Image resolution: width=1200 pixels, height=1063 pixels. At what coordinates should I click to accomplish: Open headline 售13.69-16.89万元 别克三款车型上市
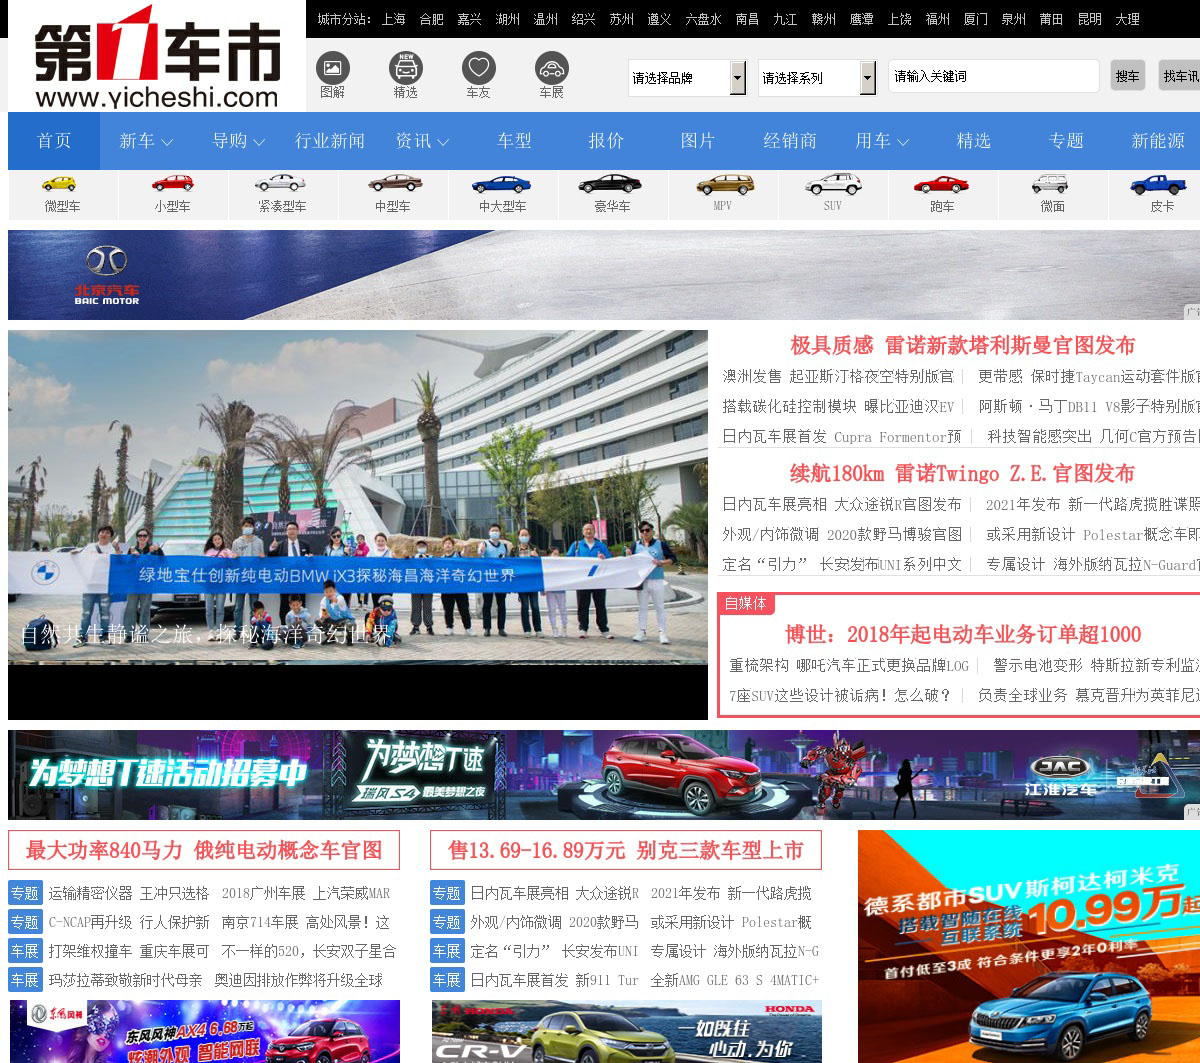pyautogui.click(x=626, y=850)
